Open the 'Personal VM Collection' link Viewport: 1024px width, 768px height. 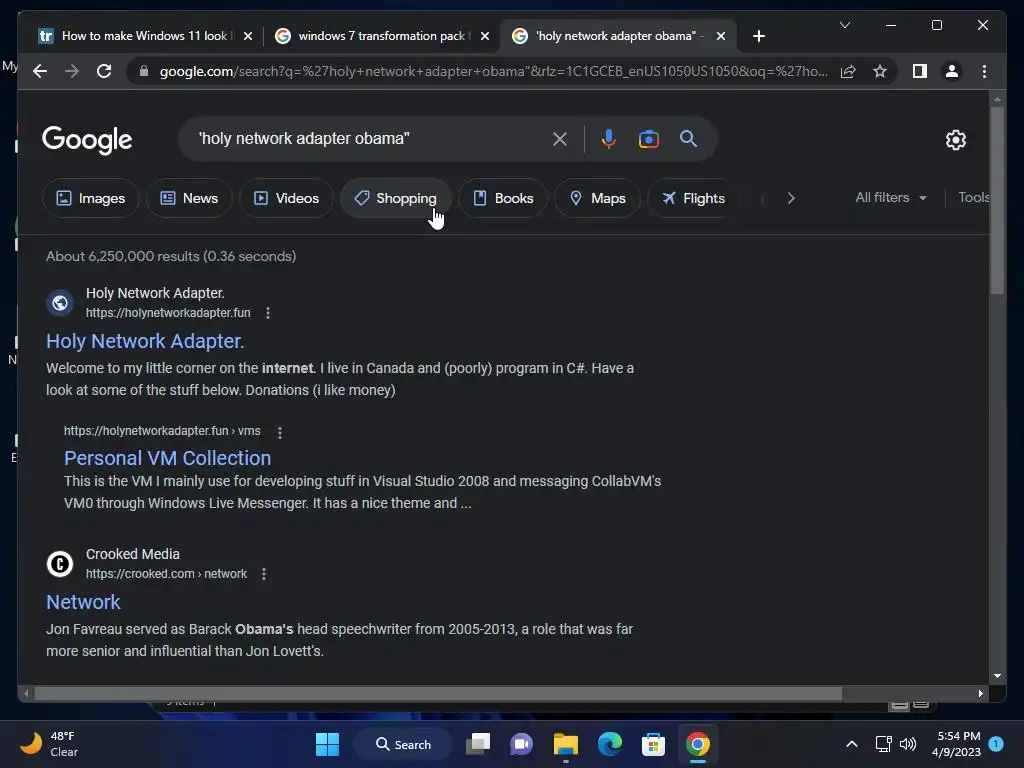[x=167, y=458]
